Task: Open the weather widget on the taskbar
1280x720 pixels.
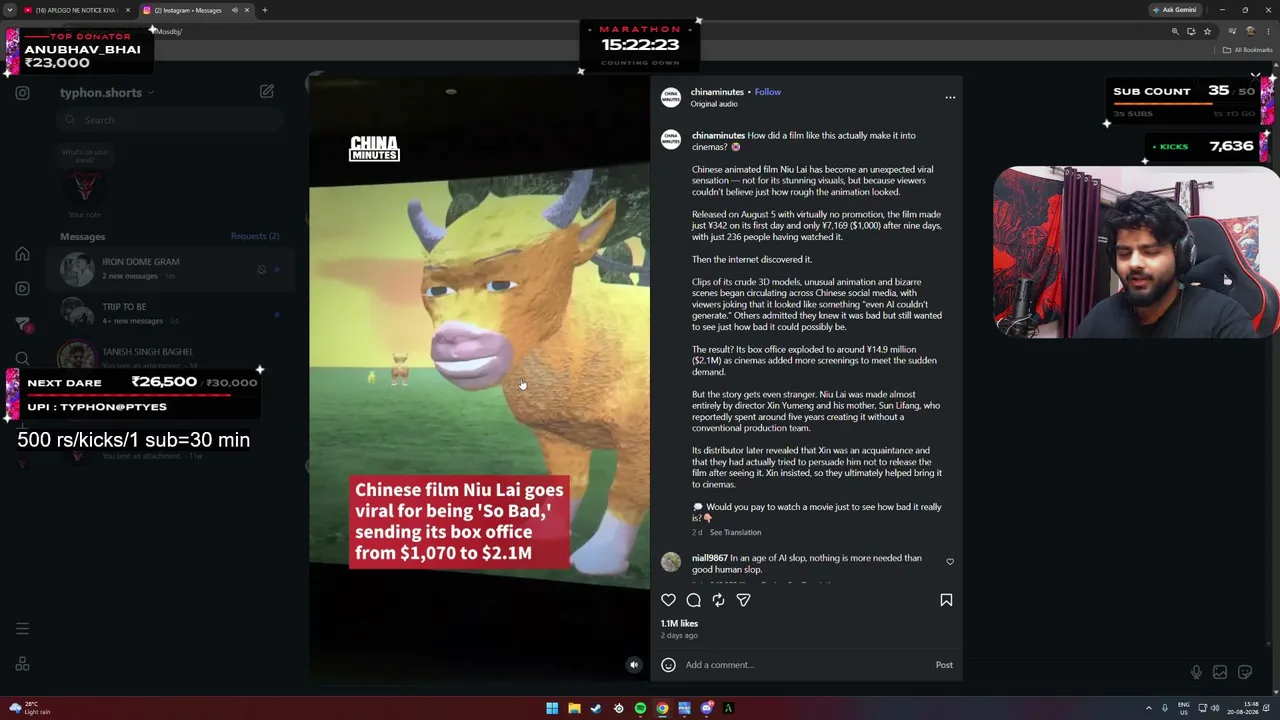Action: point(30,709)
